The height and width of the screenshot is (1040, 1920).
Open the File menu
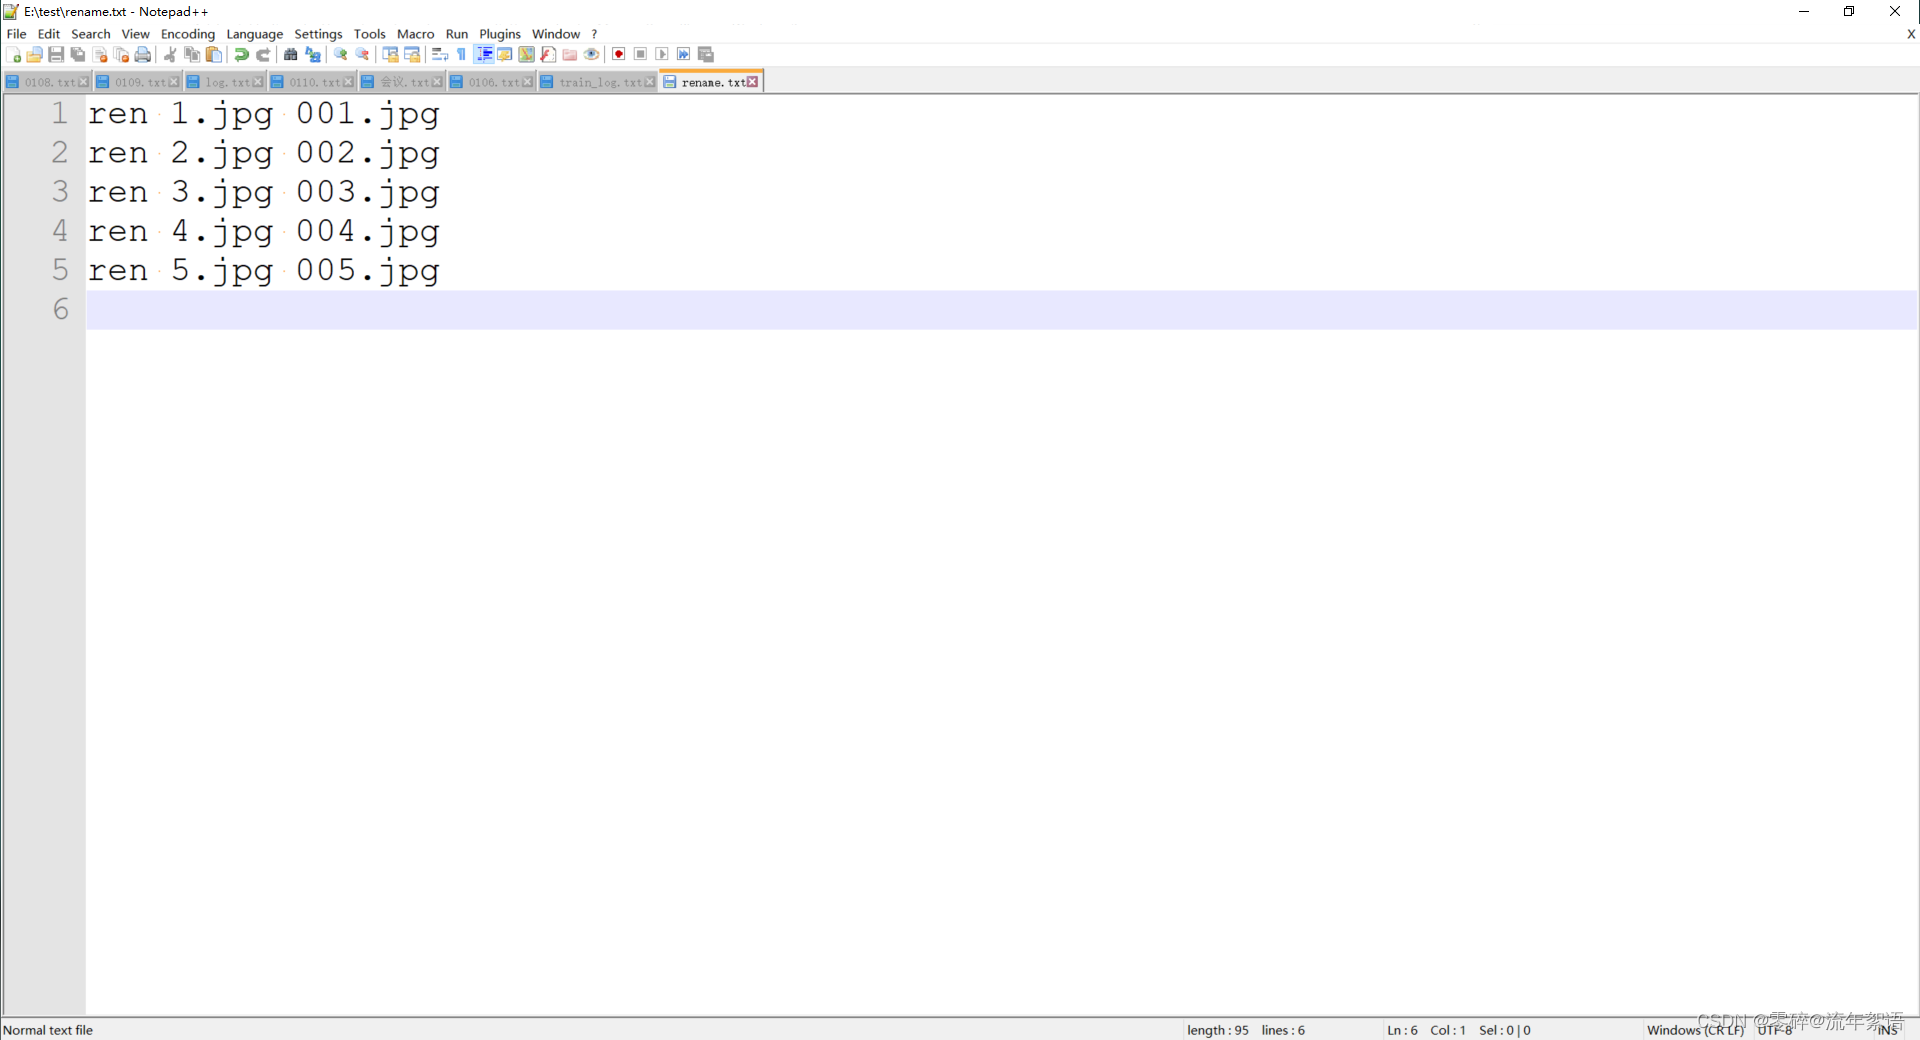17,34
